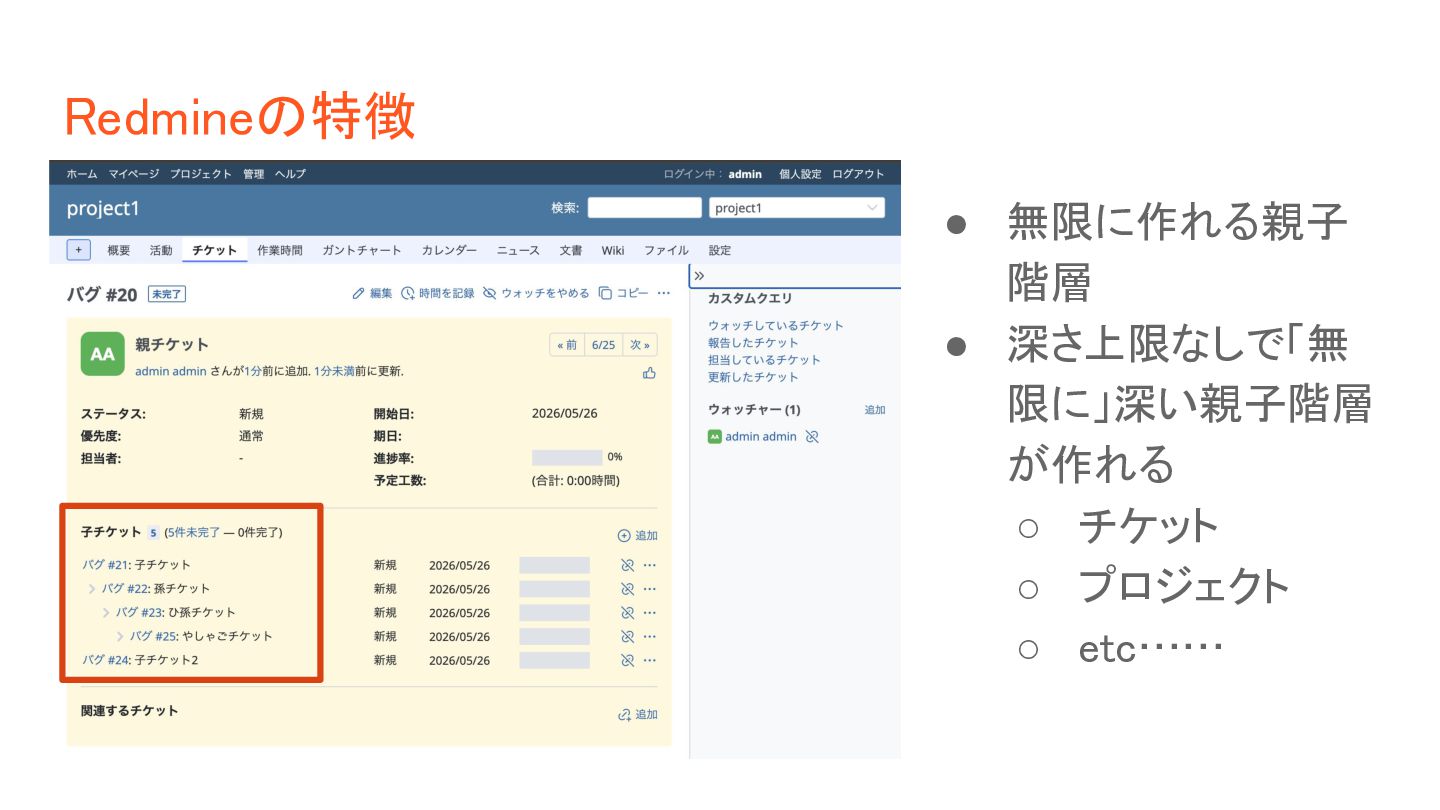
Task: Open the ガントチャート tab
Action: (x=362, y=251)
